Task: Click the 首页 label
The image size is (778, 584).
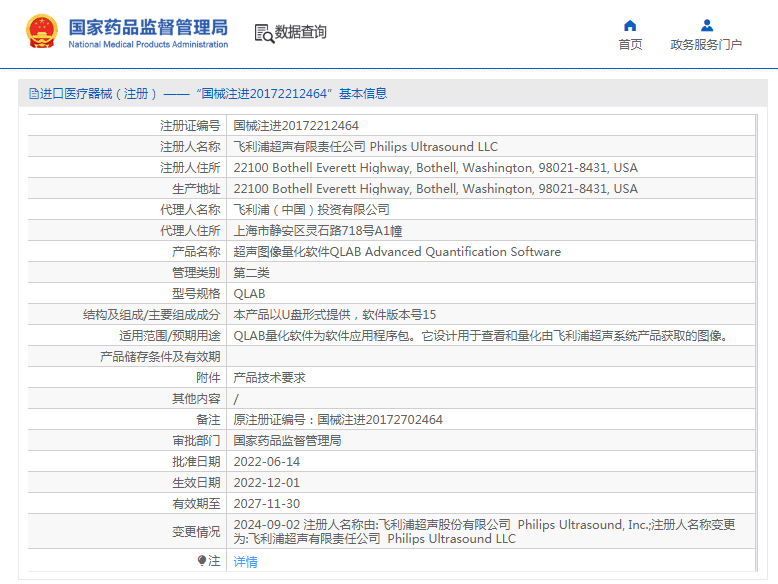Action: click(x=630, y=45)
